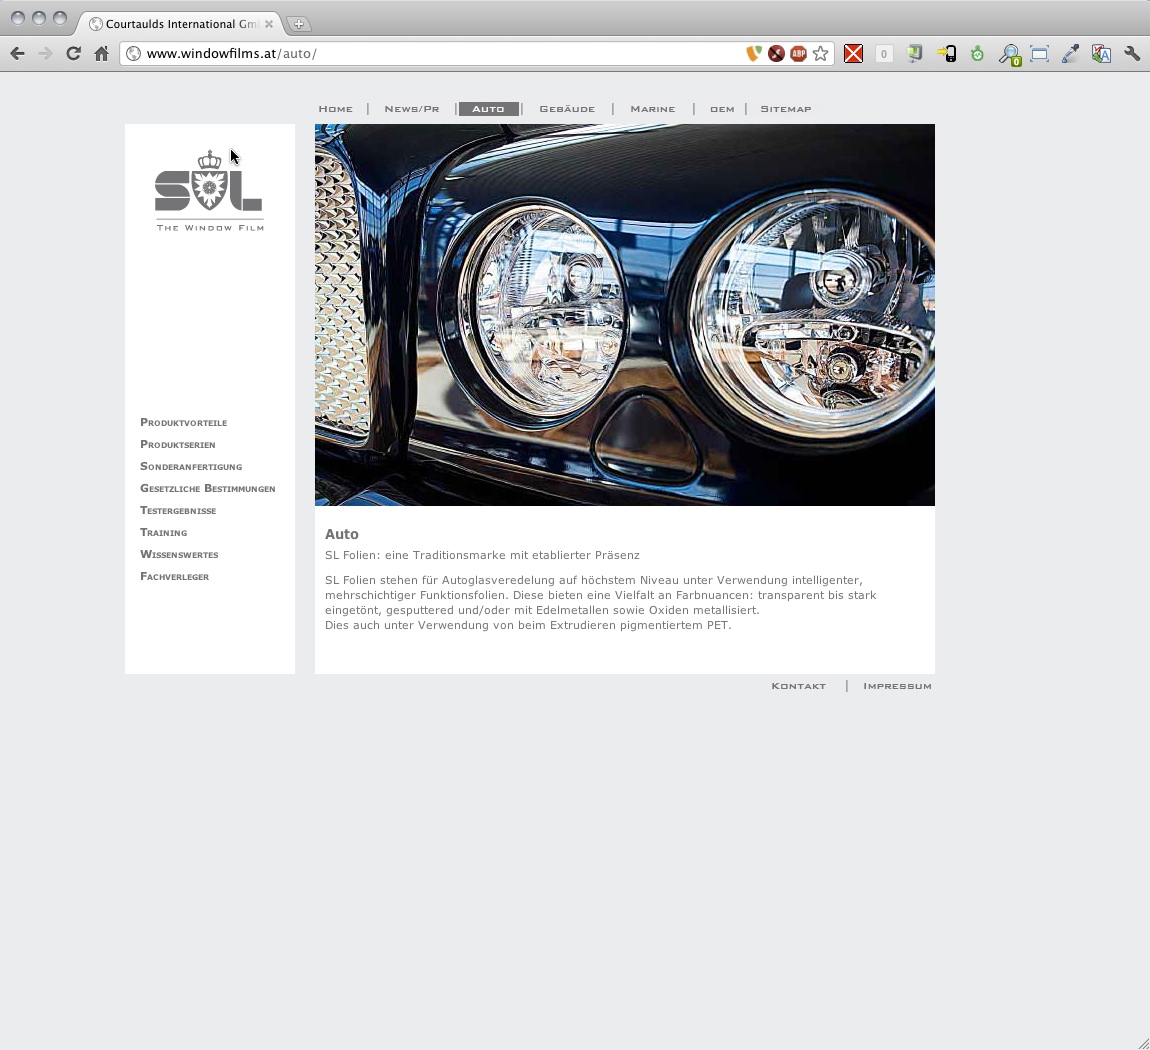Click the Impressum footer link
This screenshot has height=1050, width=1150.
coord(897,686)
